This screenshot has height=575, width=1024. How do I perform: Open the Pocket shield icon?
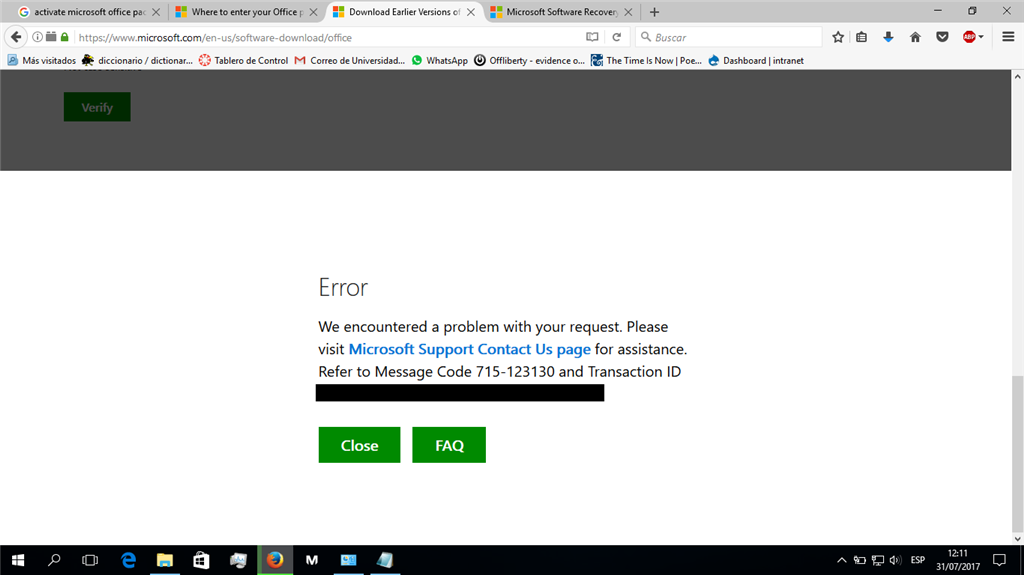tap(942, 37)
